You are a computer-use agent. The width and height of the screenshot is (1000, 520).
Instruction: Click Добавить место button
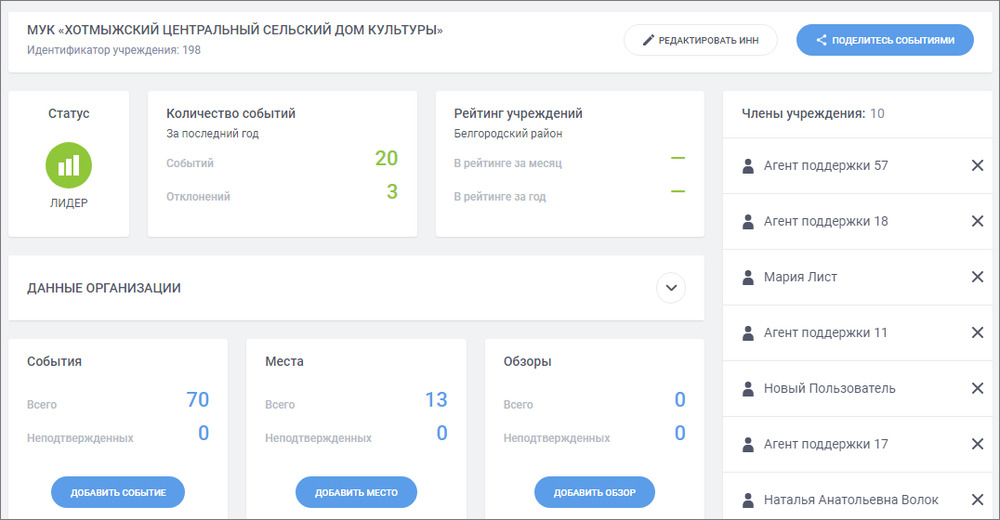(x=356, y=492)
